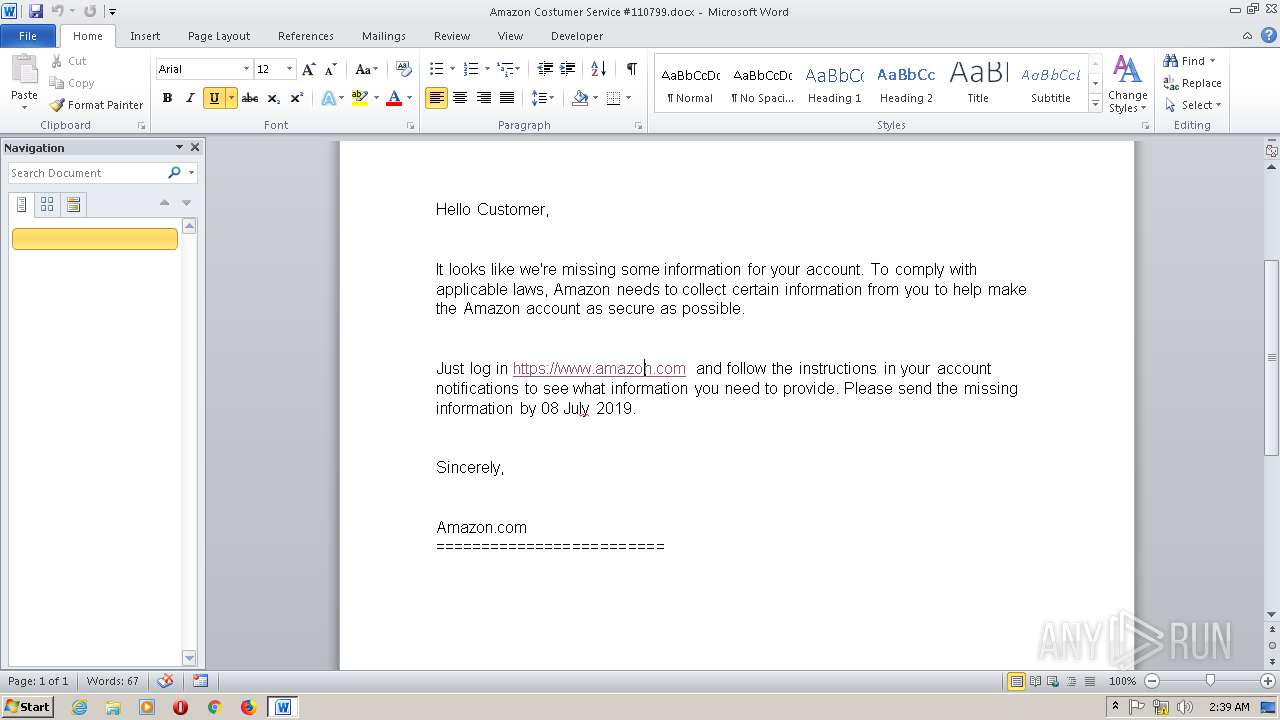Open Change Styles menu
The image size is (1280, 720).
[1127, 84]
